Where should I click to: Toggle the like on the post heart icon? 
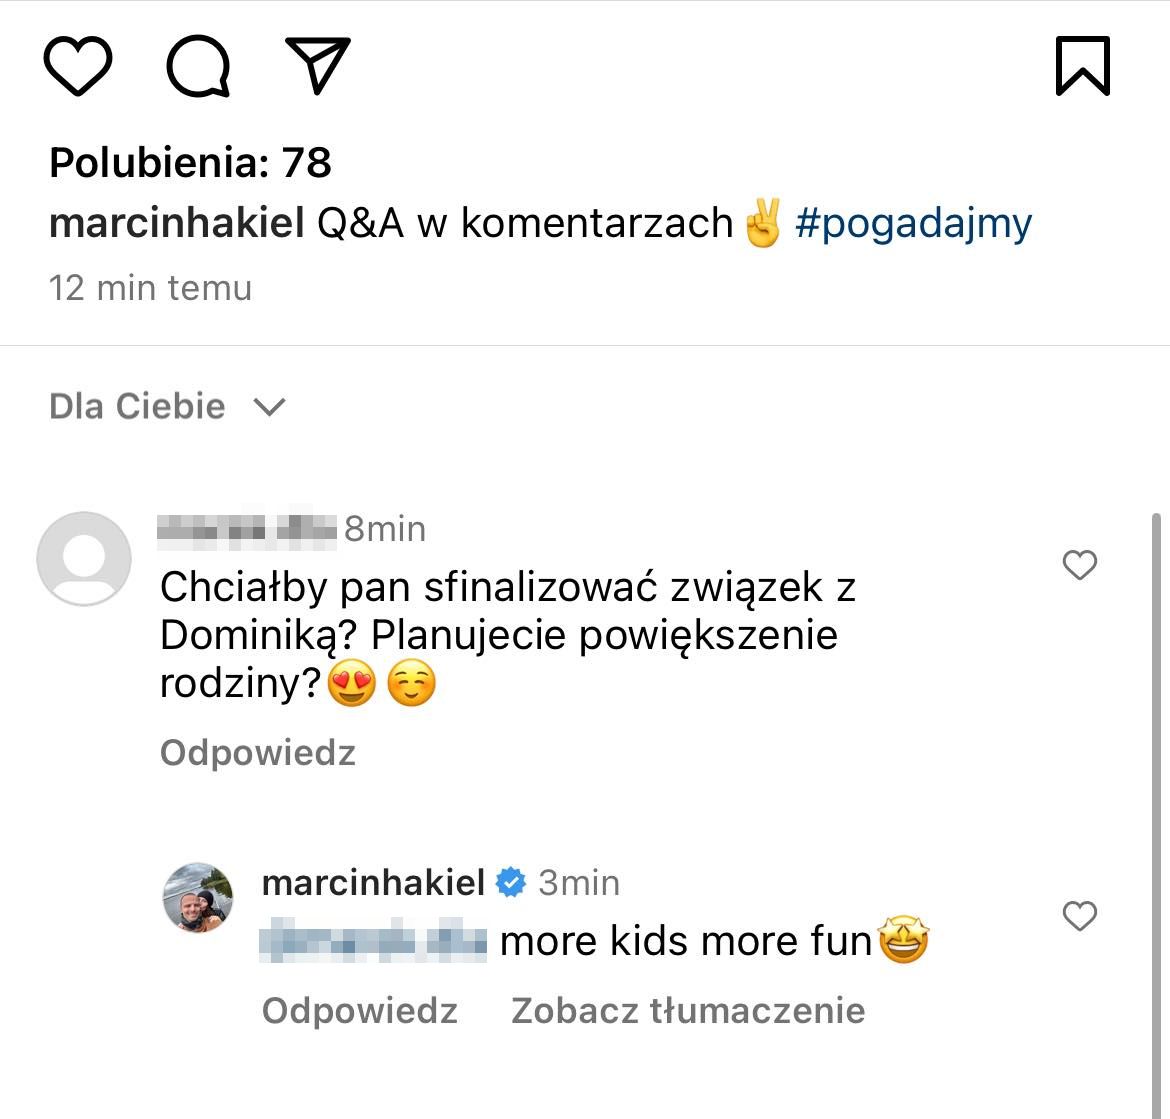pyautogui.click(x=78, y=63)
